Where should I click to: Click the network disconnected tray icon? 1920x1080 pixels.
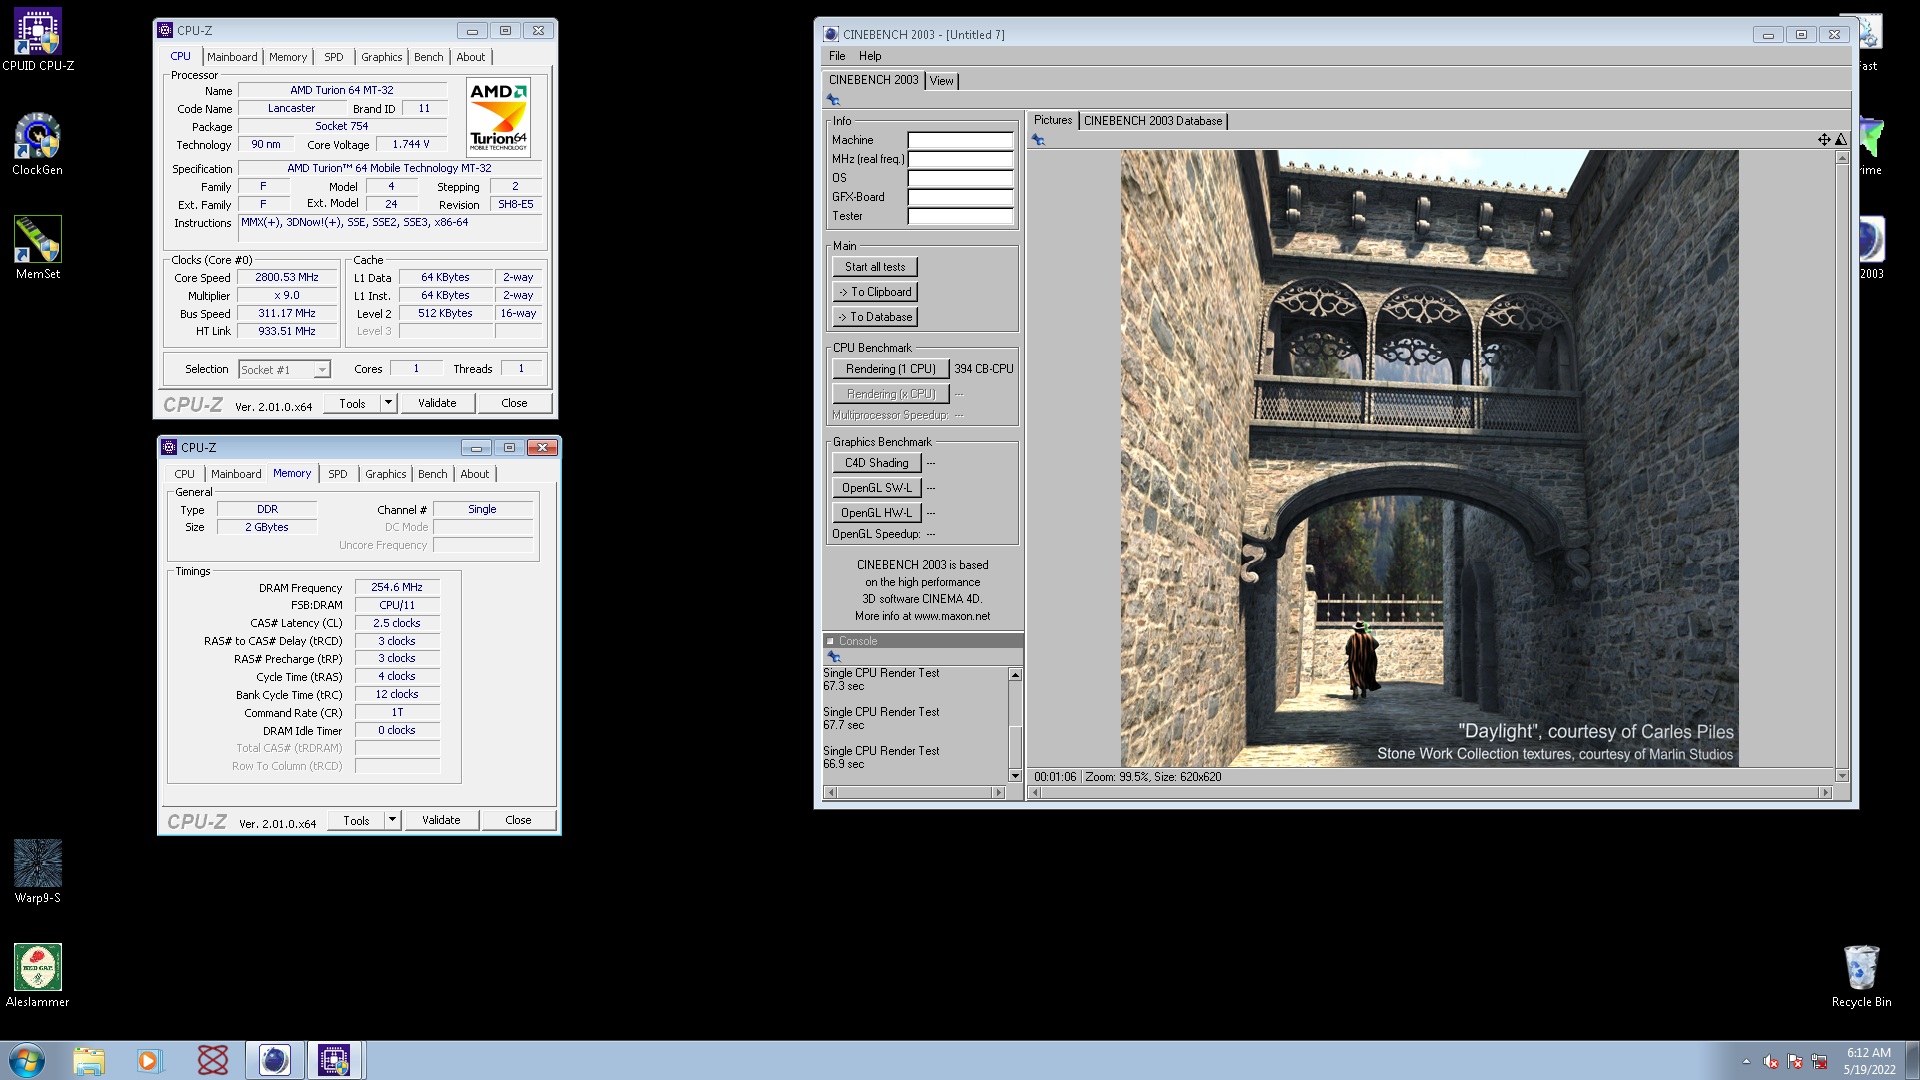1819,1062
